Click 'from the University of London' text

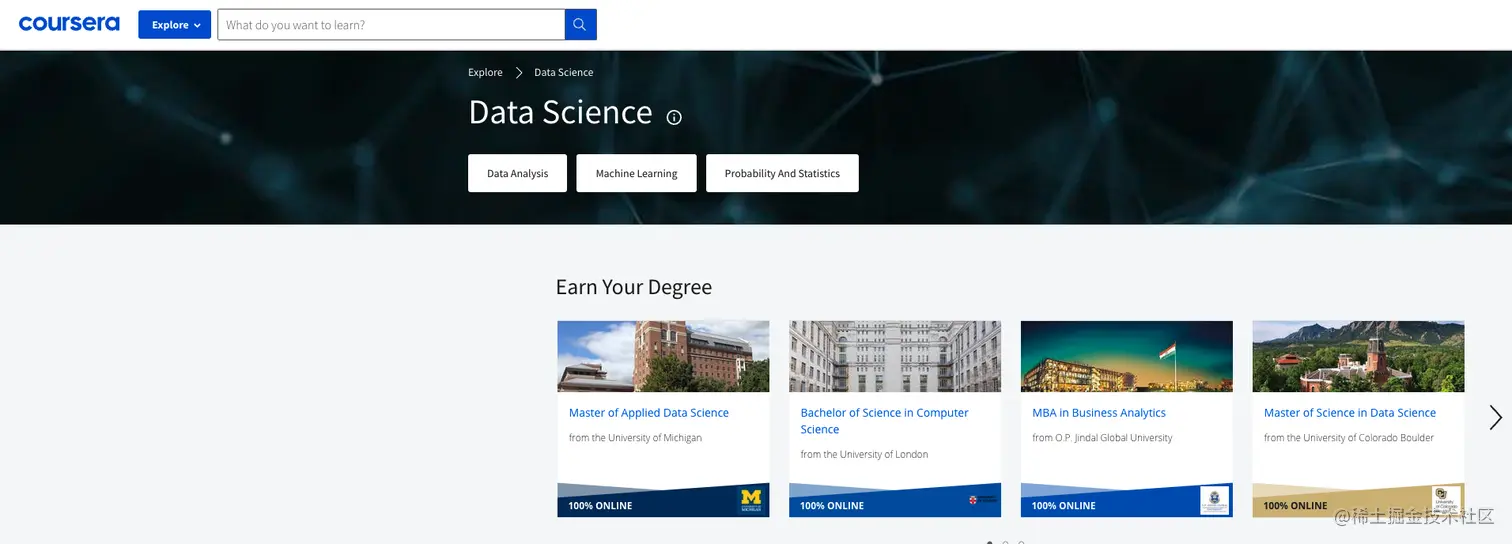[x=864, y=455]
